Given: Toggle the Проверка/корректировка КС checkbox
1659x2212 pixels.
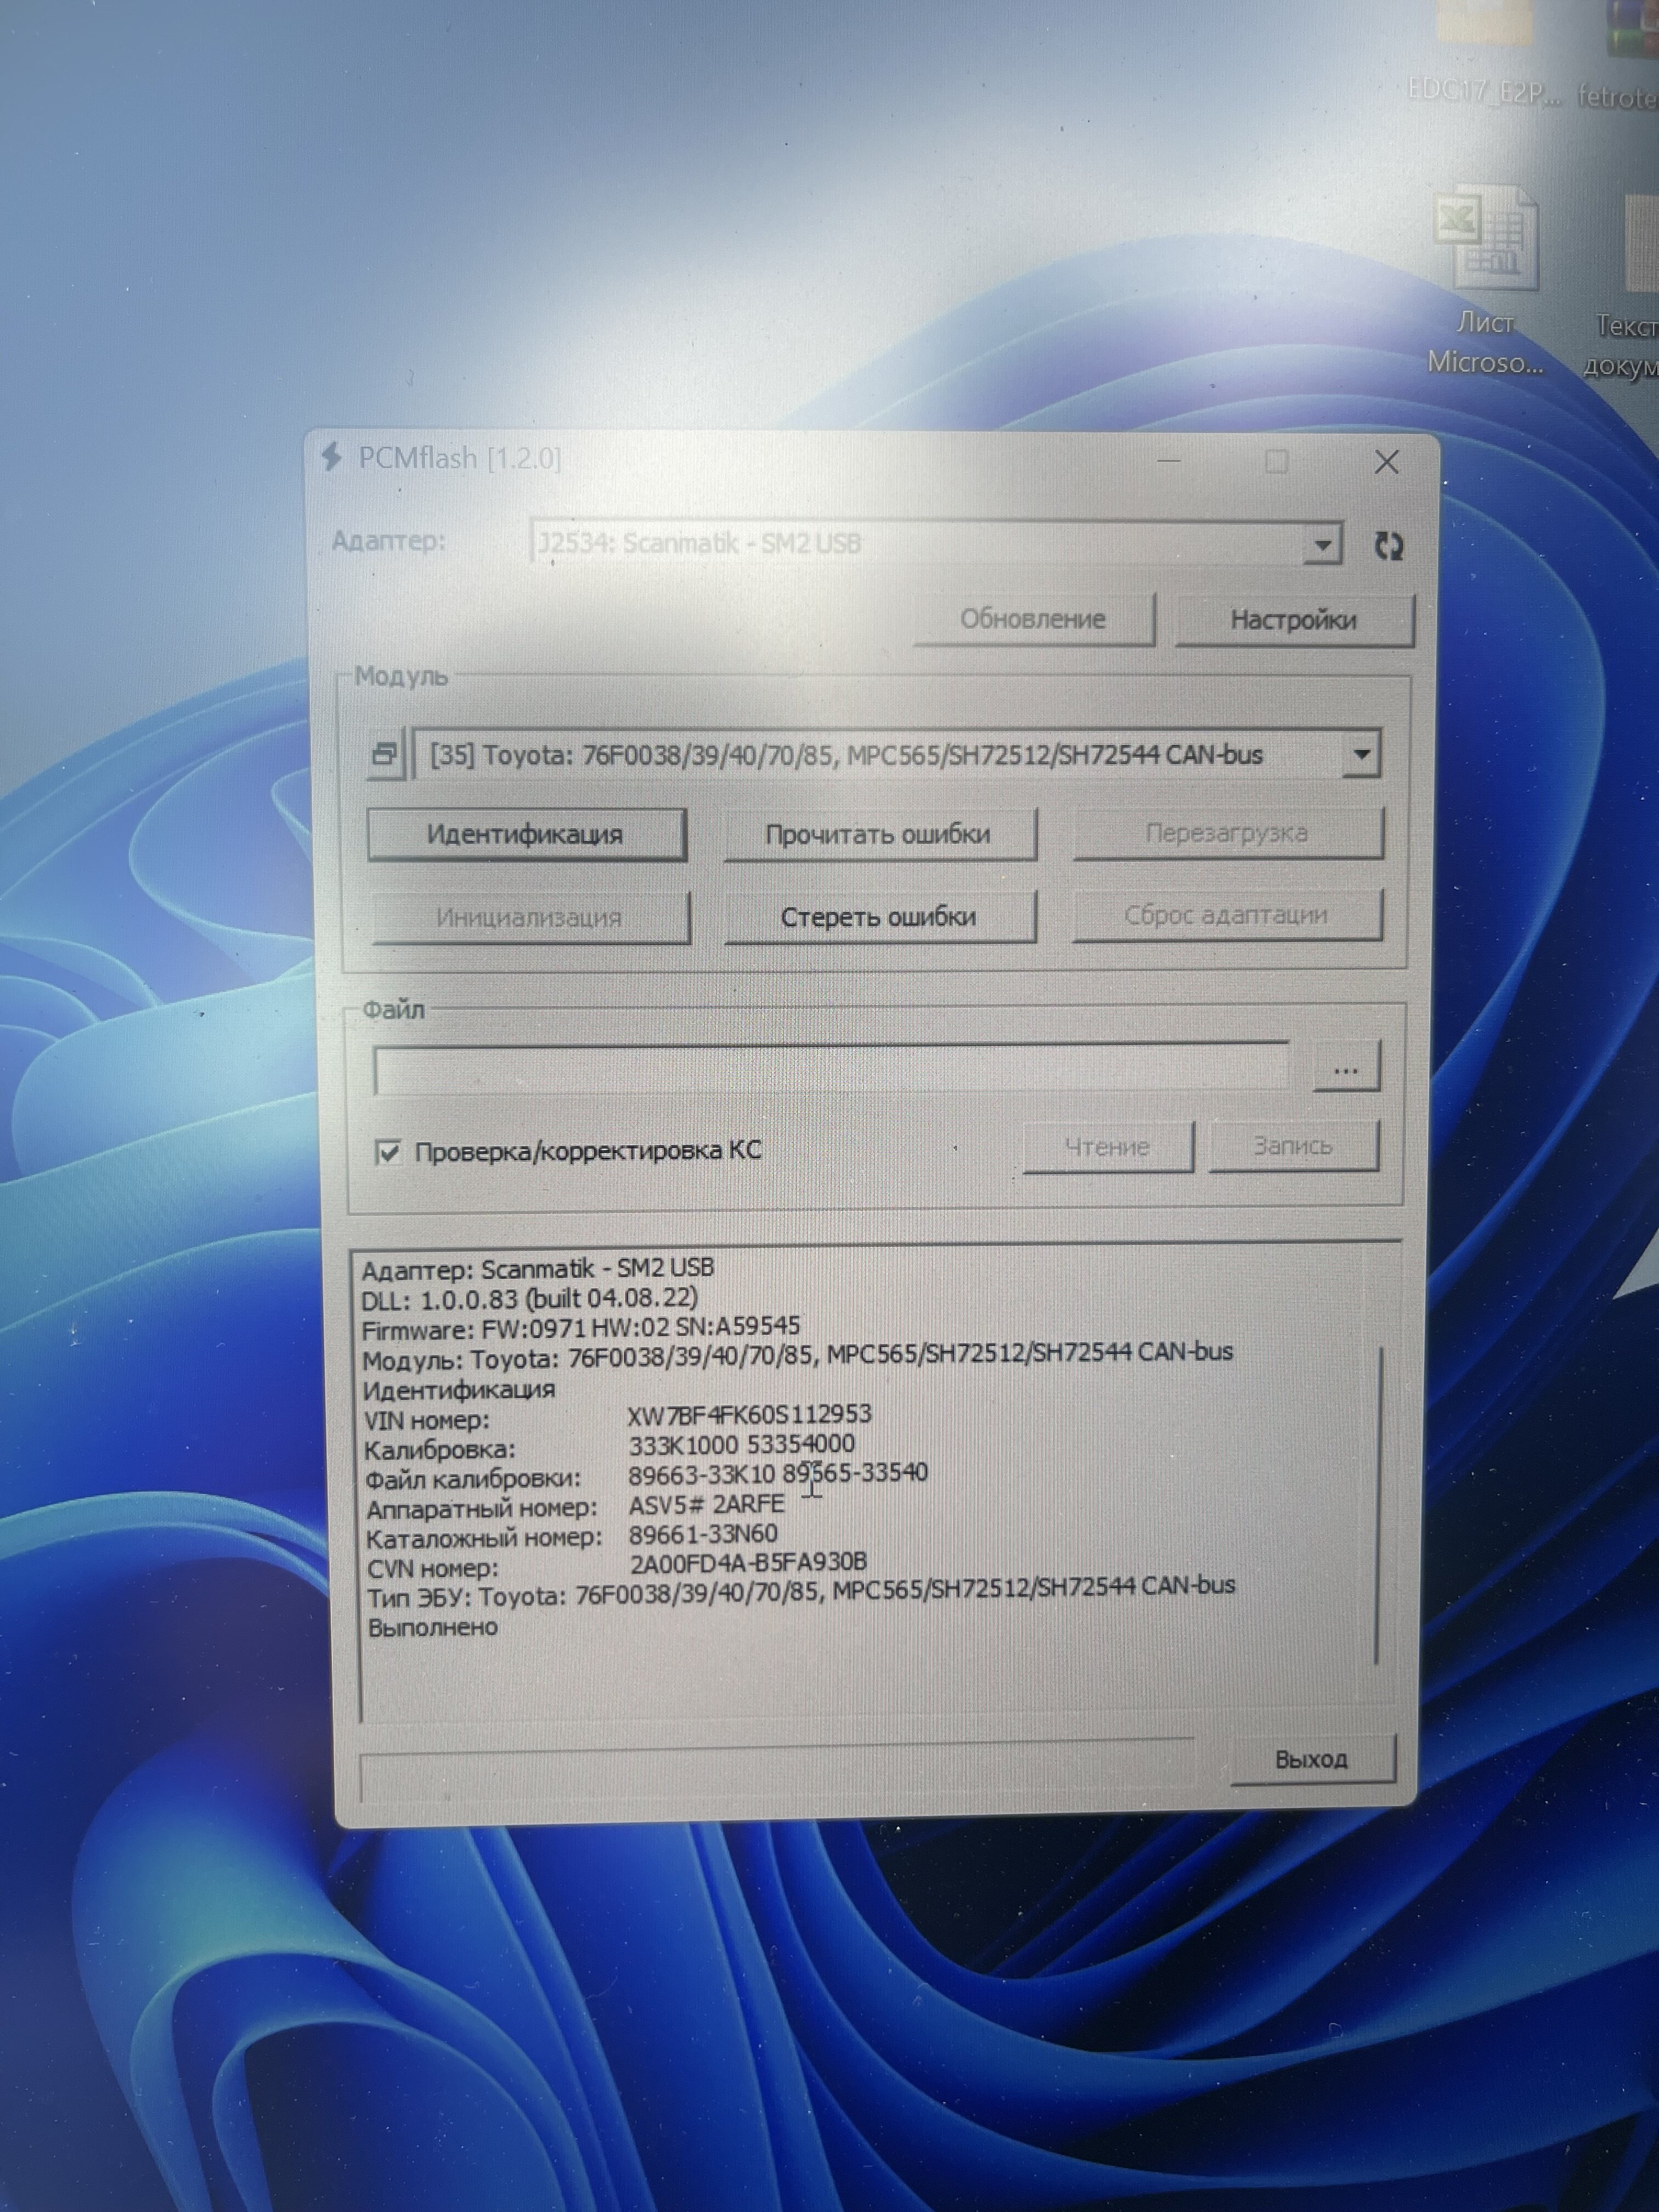Looking at the screenshot, I should pos(388,1152).
